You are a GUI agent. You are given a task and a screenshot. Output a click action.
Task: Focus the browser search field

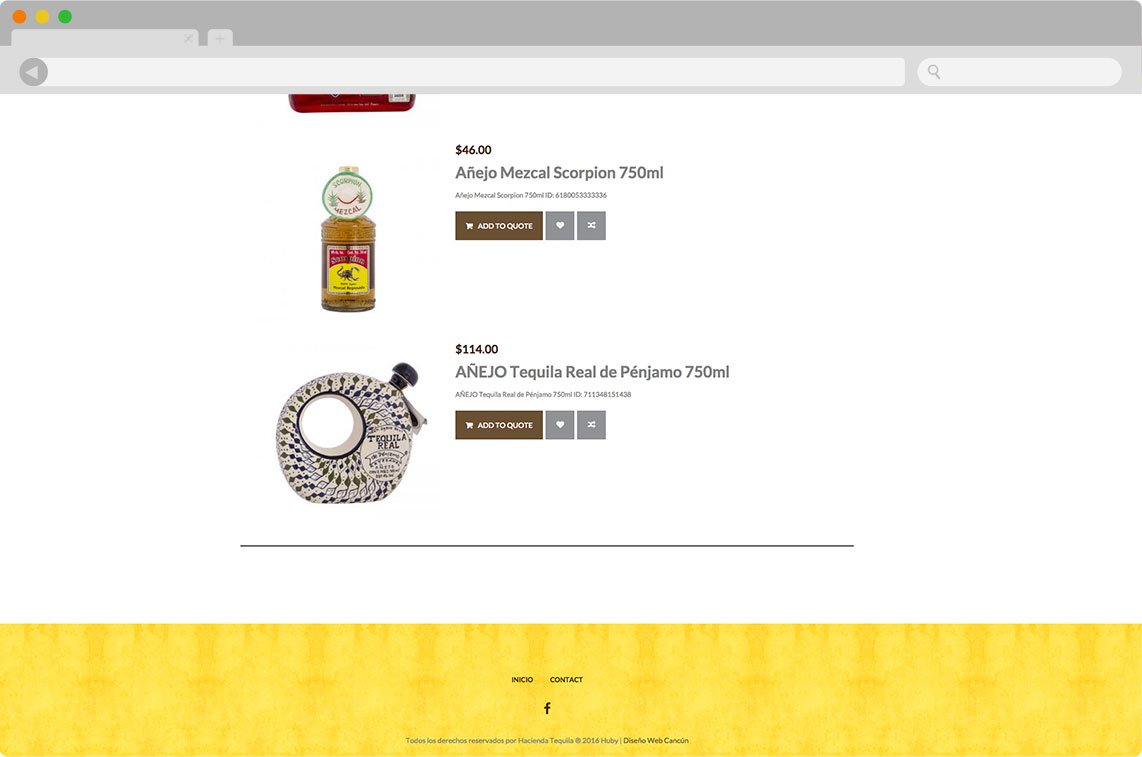[1019, 72]
